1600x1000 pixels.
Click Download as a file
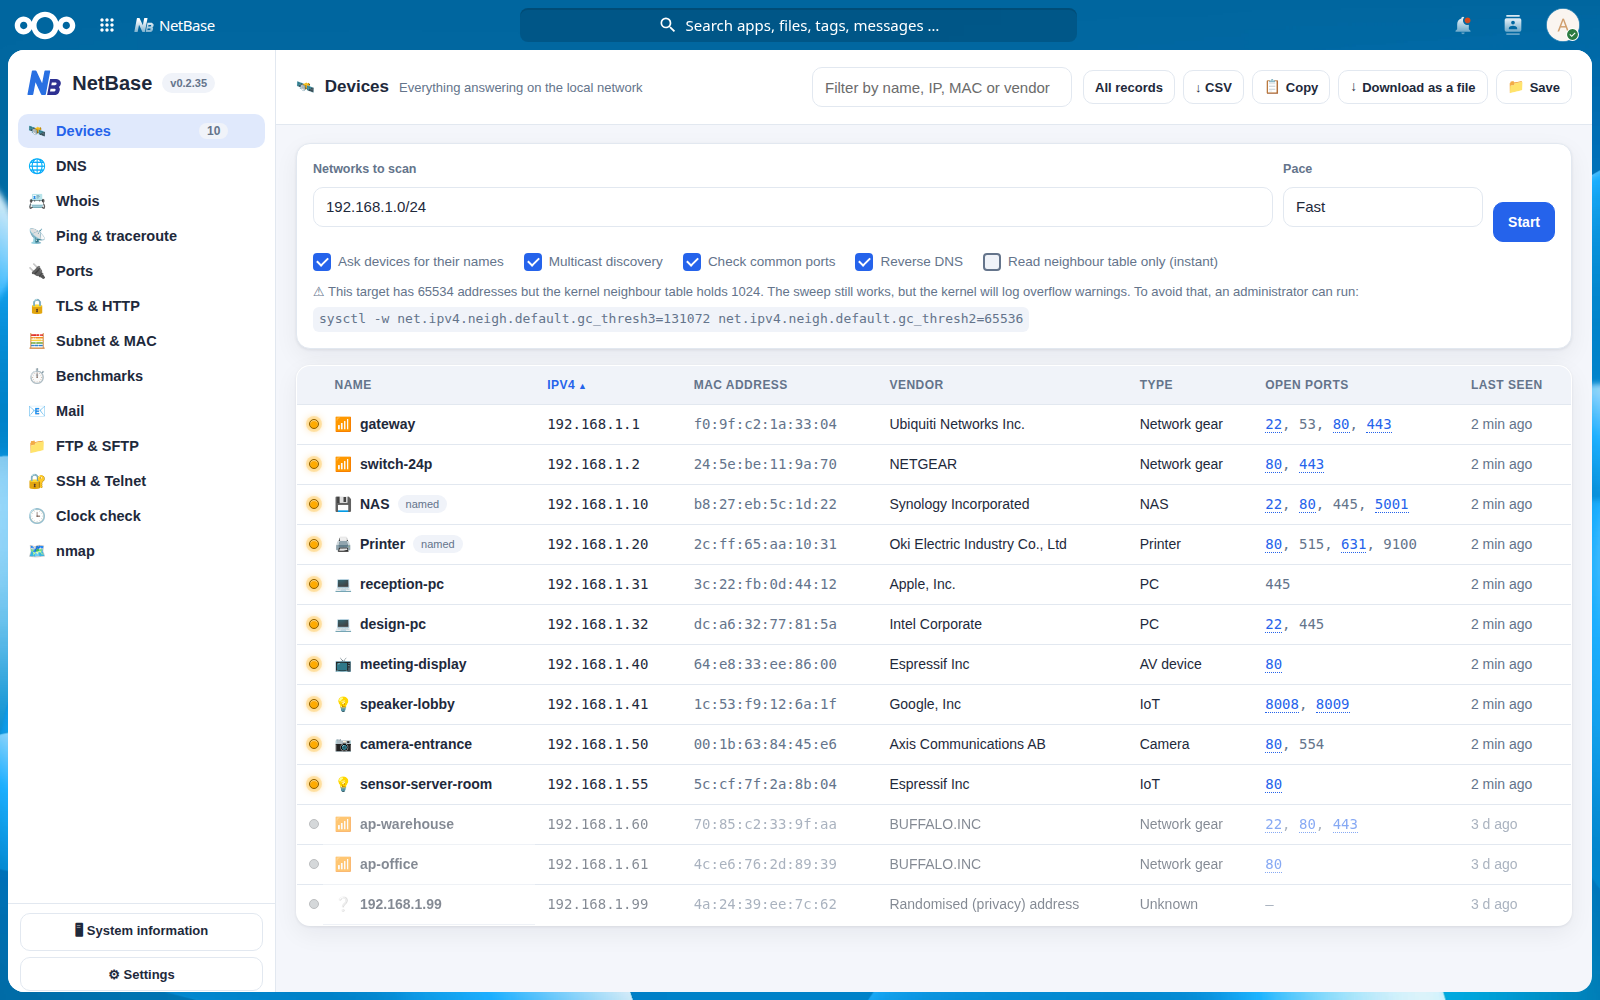coord(1413,88)
